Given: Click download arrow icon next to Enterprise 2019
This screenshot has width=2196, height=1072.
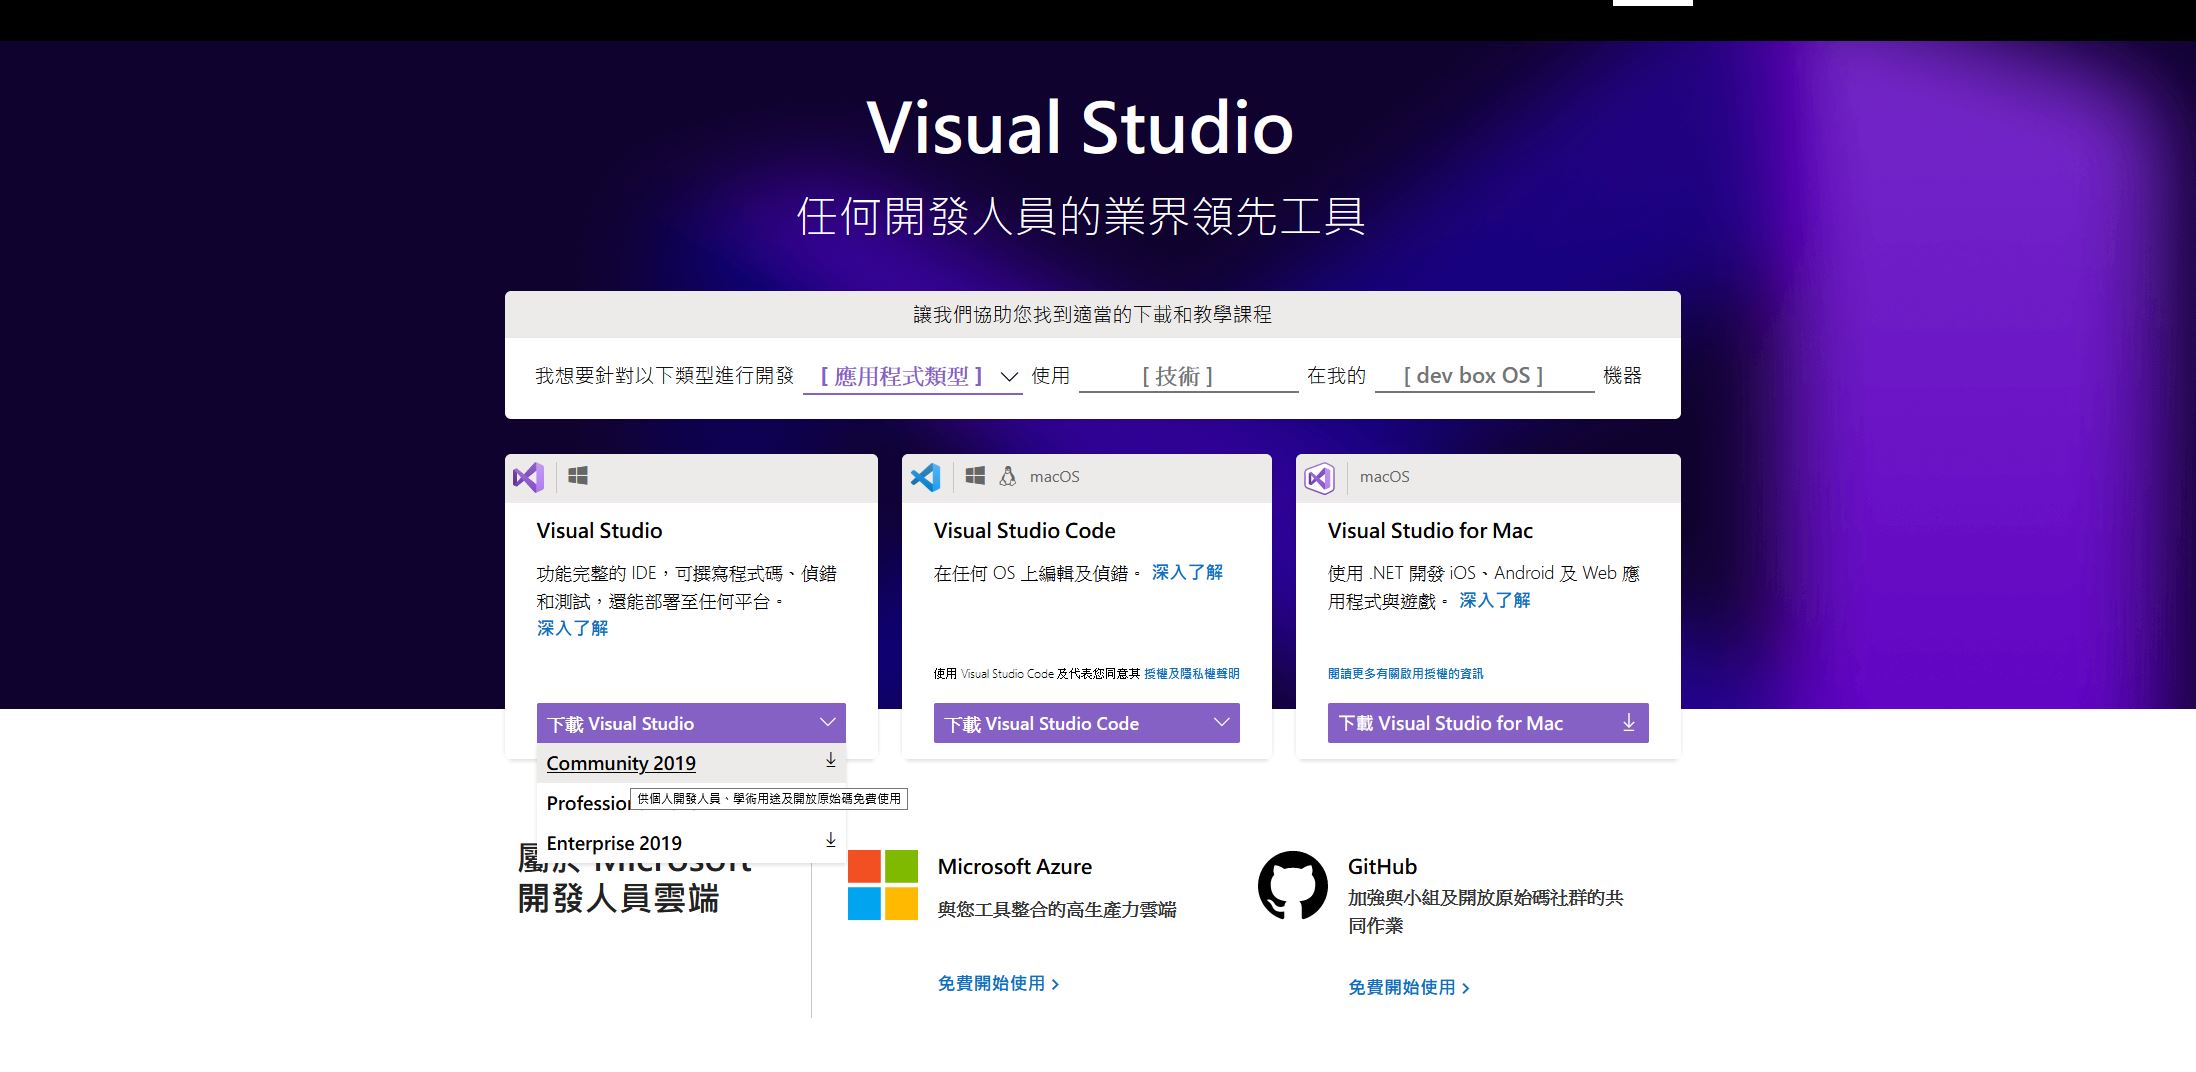Looking at the screenshot, I should point(830,841).
